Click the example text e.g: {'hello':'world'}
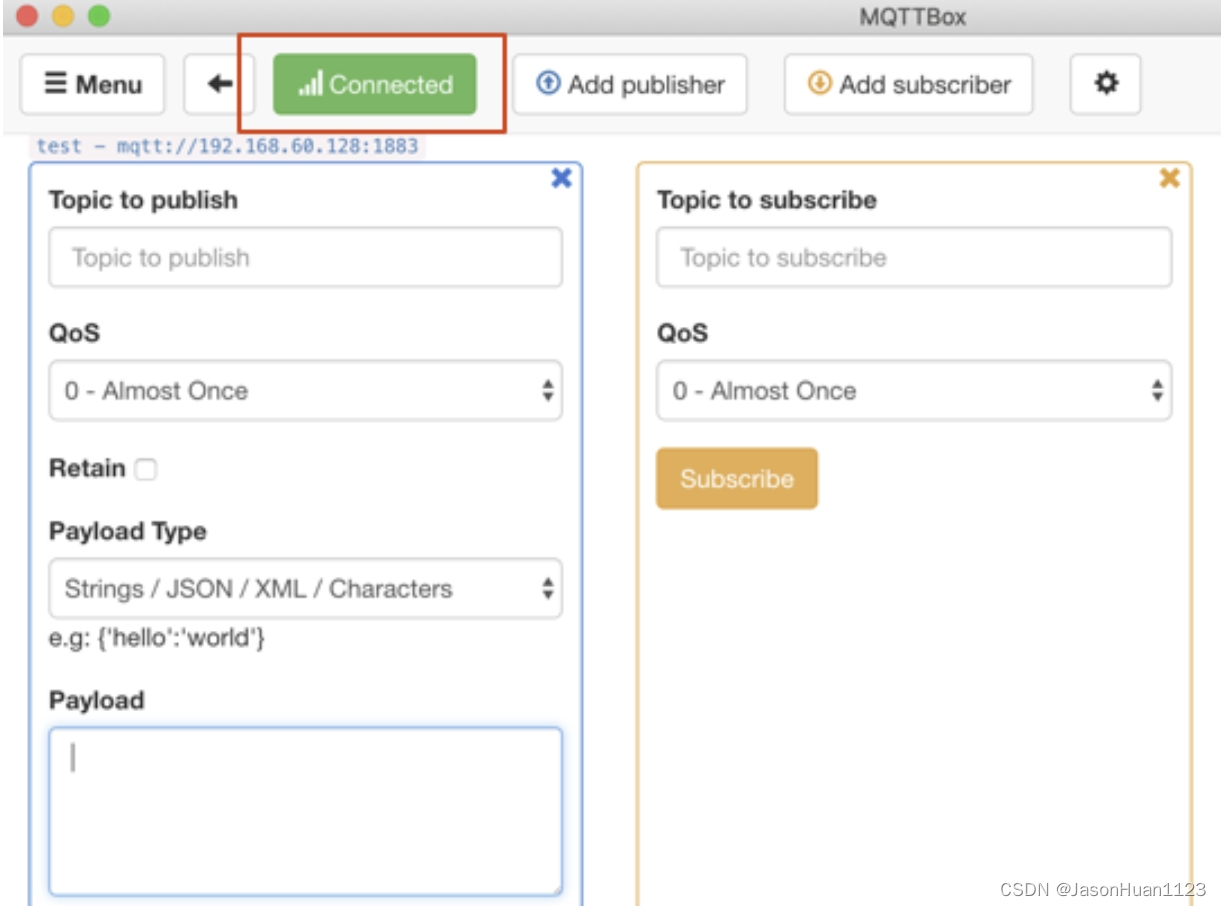Screen dimensions: 1221x906 point(157,637)
